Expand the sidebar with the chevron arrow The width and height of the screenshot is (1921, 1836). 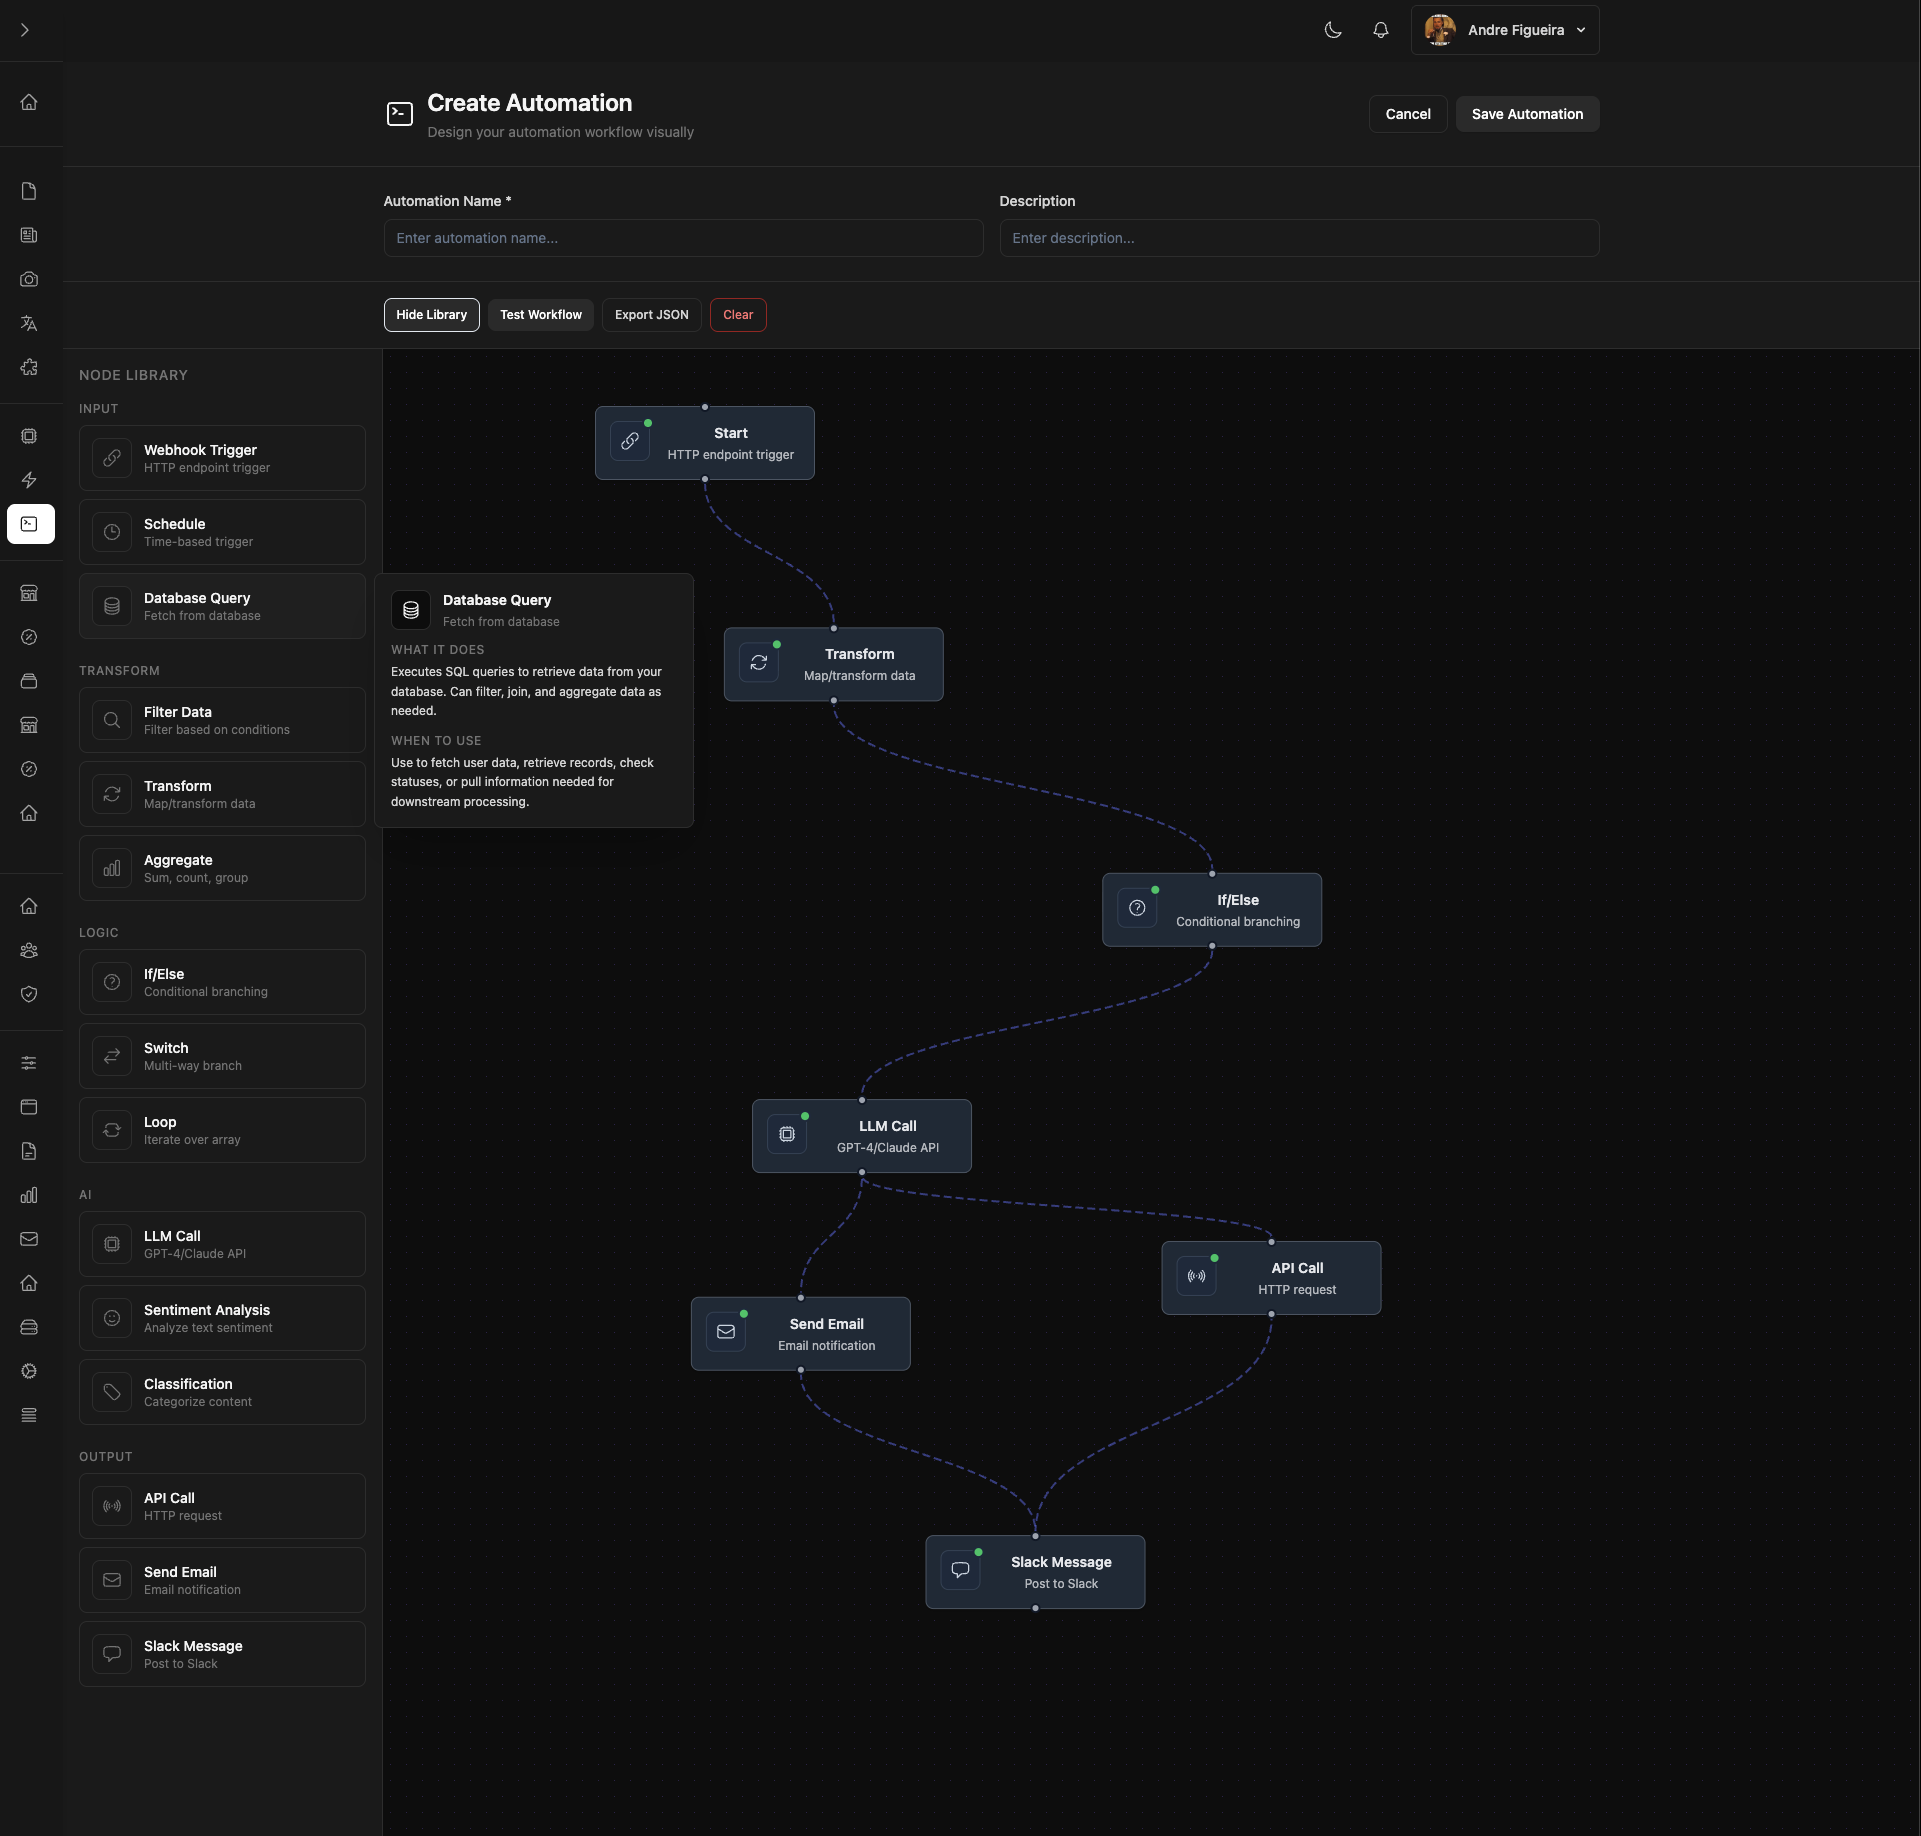(25, 30)
